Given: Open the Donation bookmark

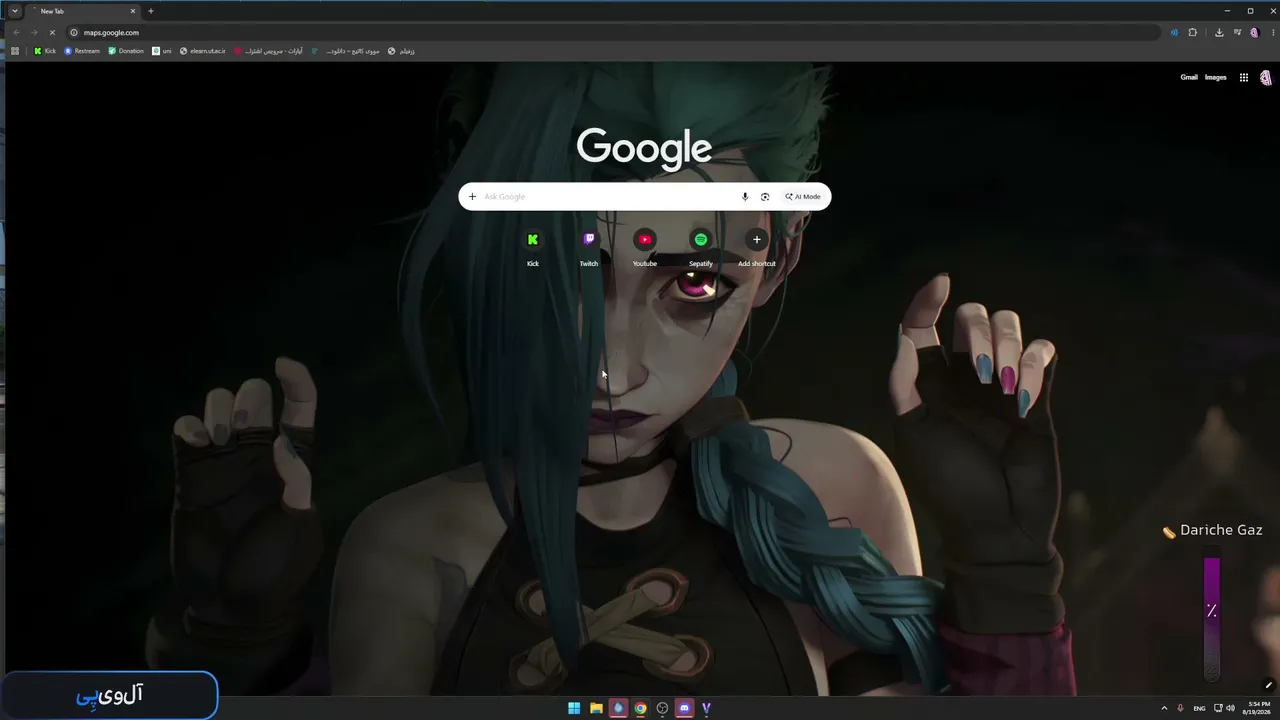Looking at the screenshot, I should (x=126, y=51).
